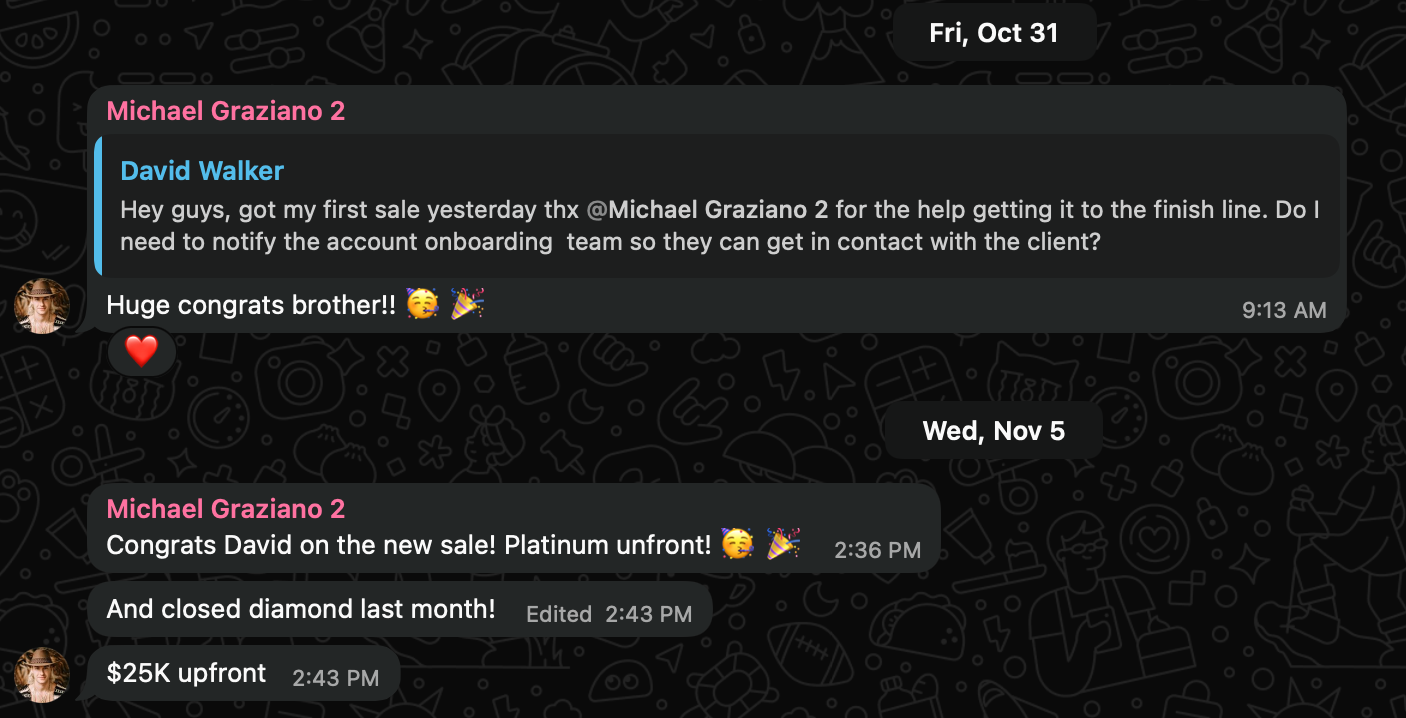Select the "And closed diamond last month!" message
This screenshot has height=718, width=1406.
(x=301, y=609)
